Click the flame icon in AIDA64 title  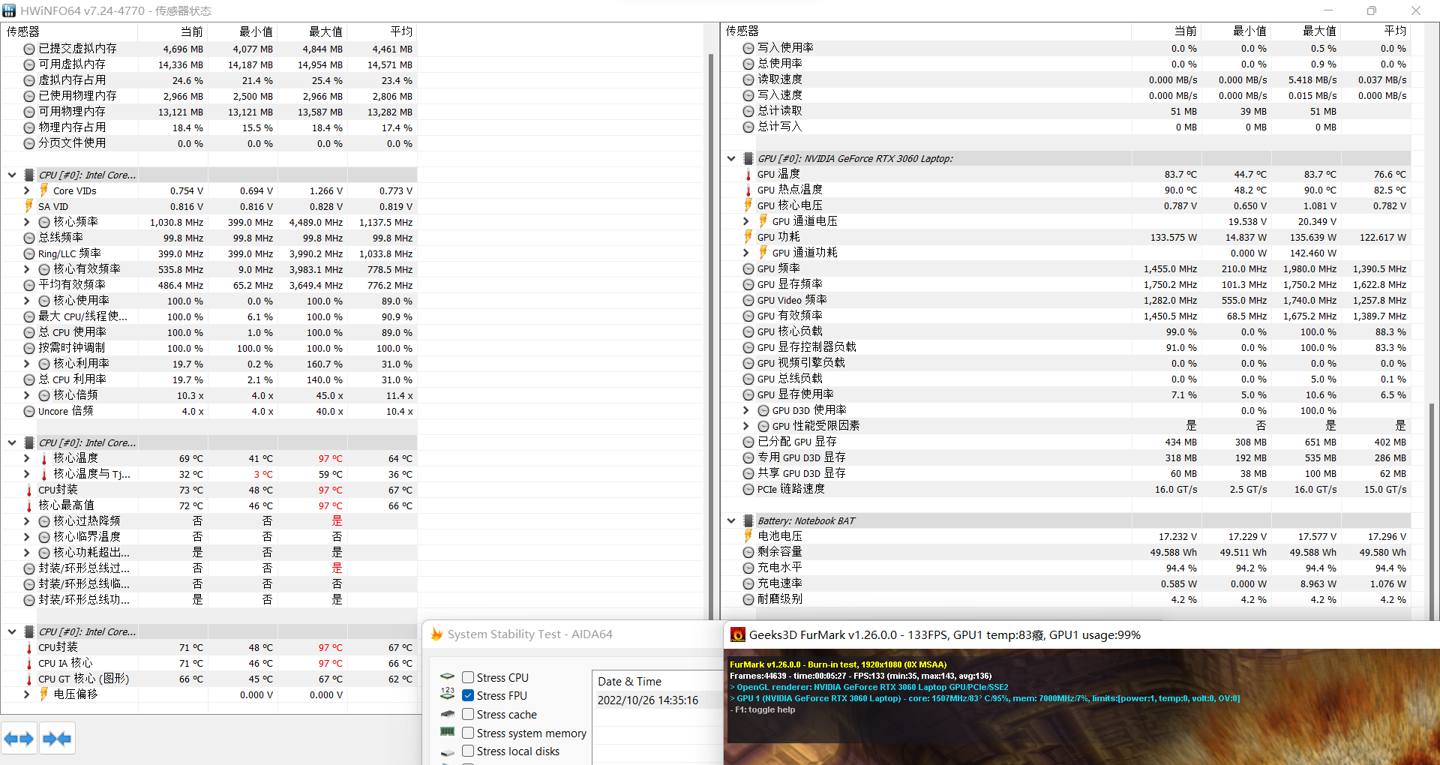(x=436, y=634)
